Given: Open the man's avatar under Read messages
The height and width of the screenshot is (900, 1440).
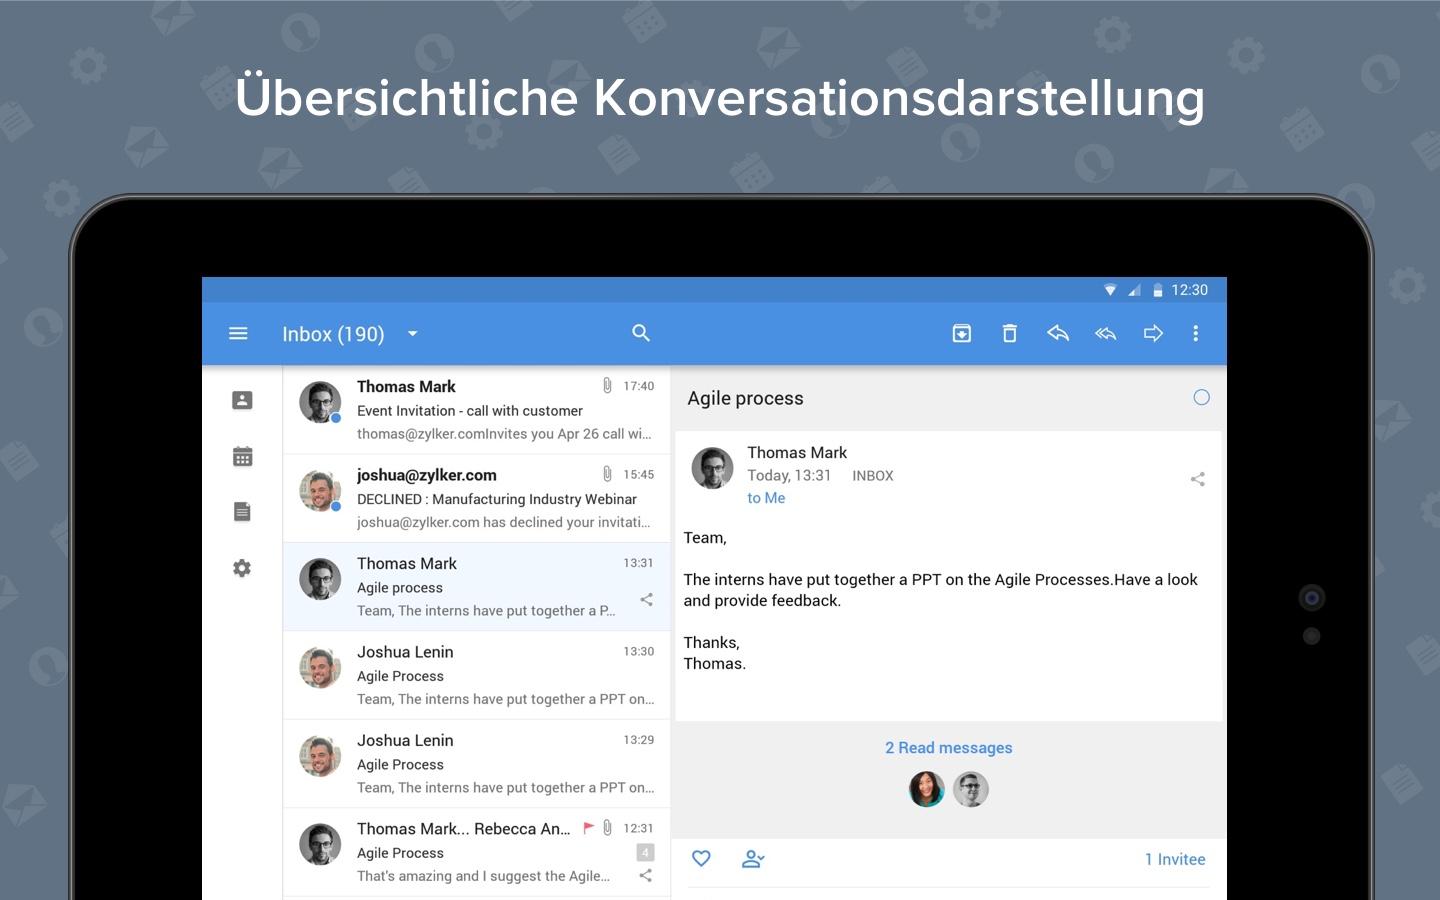Looking at the screenshot, I should 971,789.
